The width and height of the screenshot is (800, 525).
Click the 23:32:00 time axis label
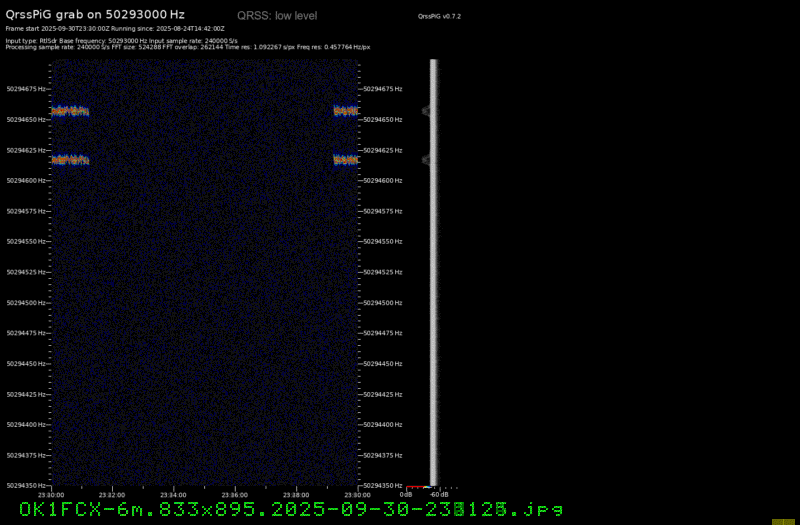point(112,495)
